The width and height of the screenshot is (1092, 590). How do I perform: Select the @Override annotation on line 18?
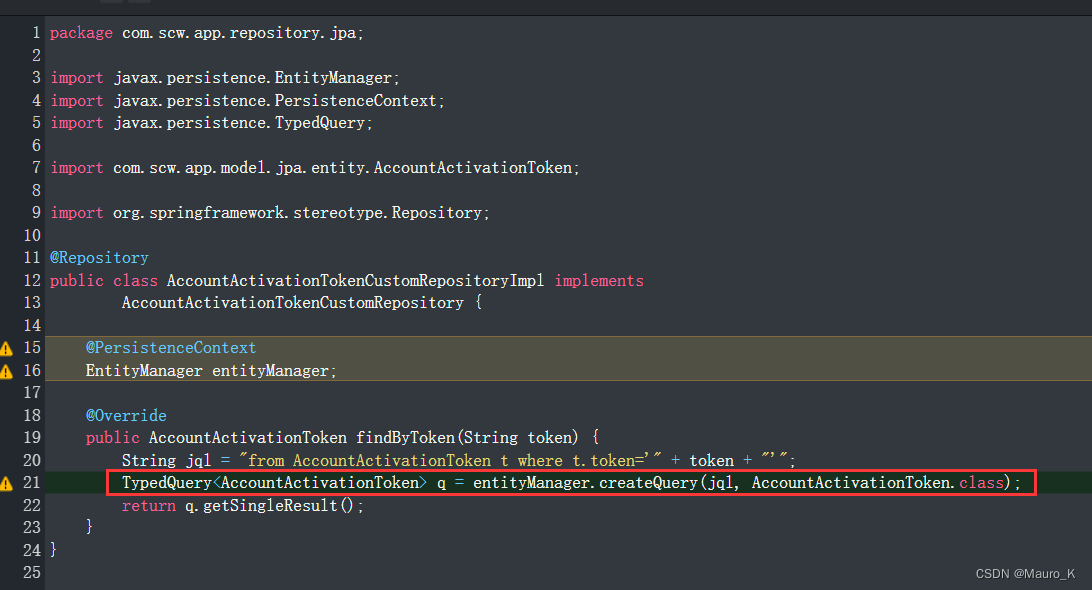[125, 414]
